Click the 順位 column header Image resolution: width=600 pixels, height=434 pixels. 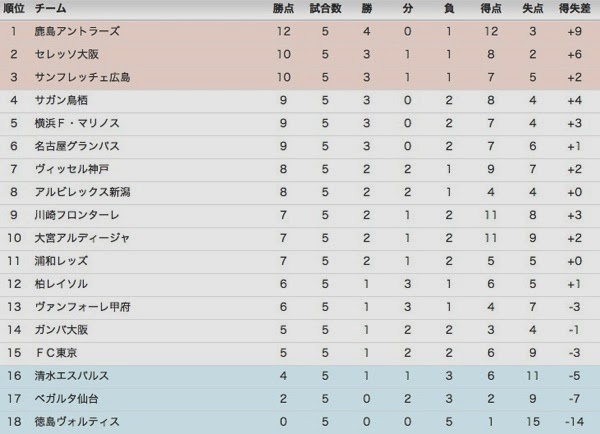pos(14,8)
